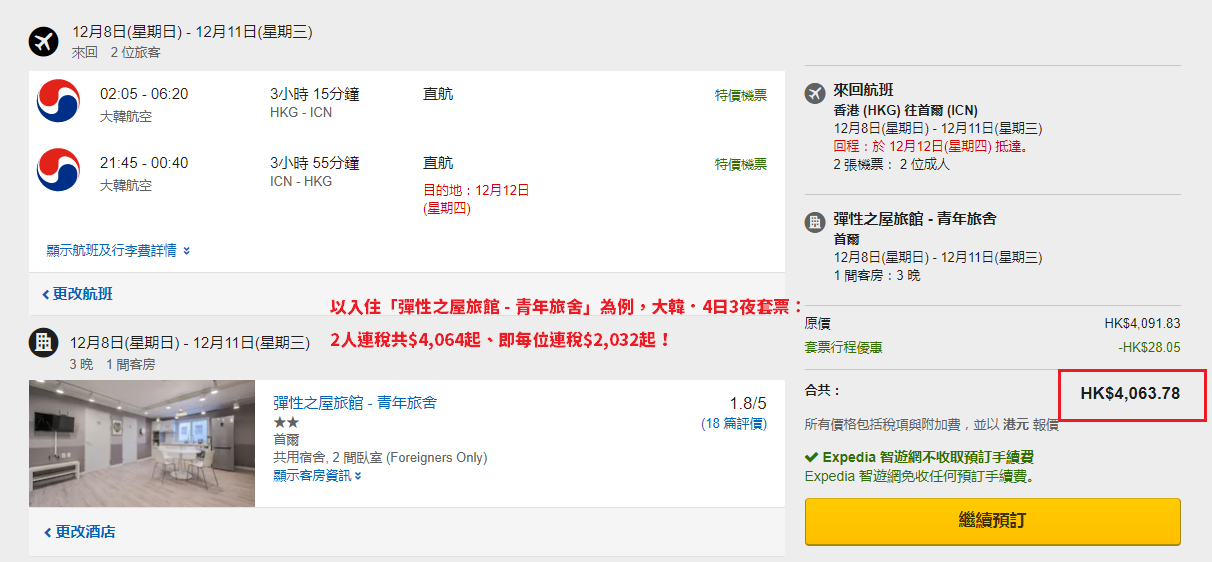1212x562 pixels.
Task: Click the 更改航班 link
Action: [77, 294]
